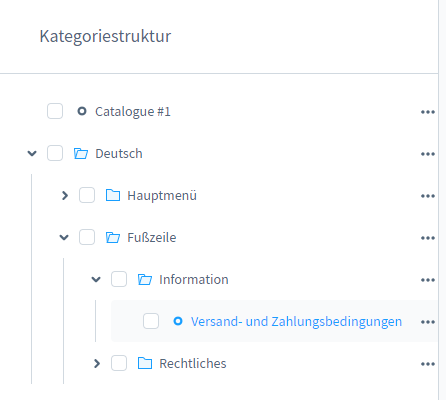Select the Versand- und Zahlungsbedingungen checkbox
446x400 pixels.
151,321
